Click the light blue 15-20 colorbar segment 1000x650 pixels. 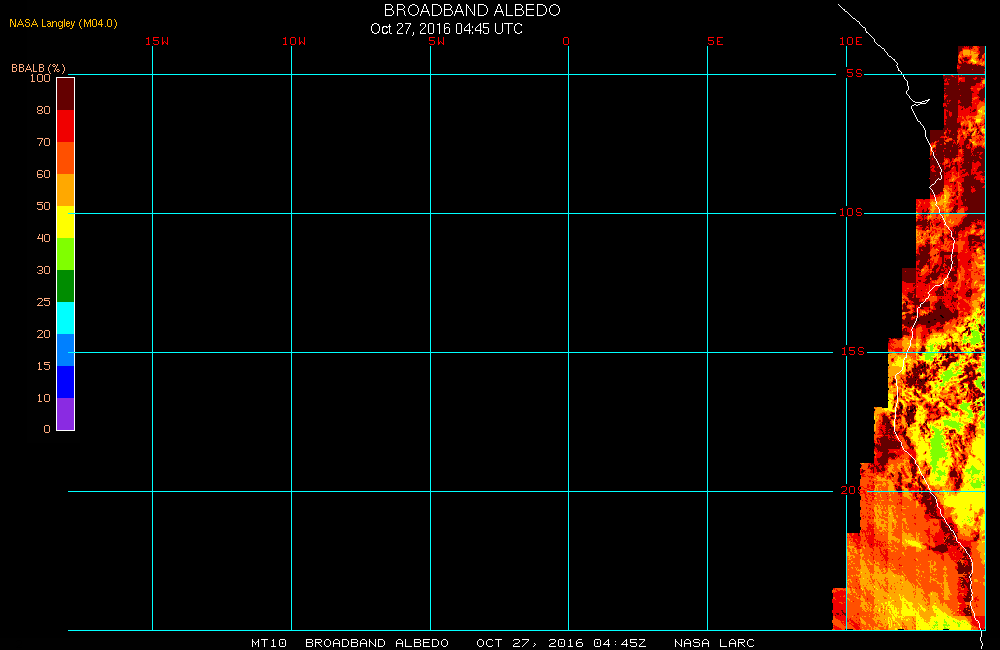pyautogui.click(x=66, y=350)
